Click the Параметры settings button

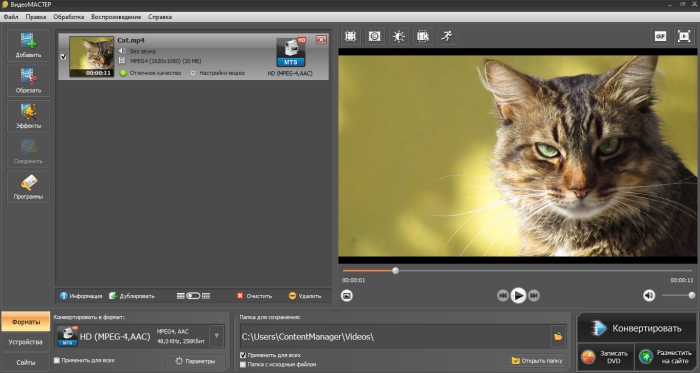pos(195,361)
